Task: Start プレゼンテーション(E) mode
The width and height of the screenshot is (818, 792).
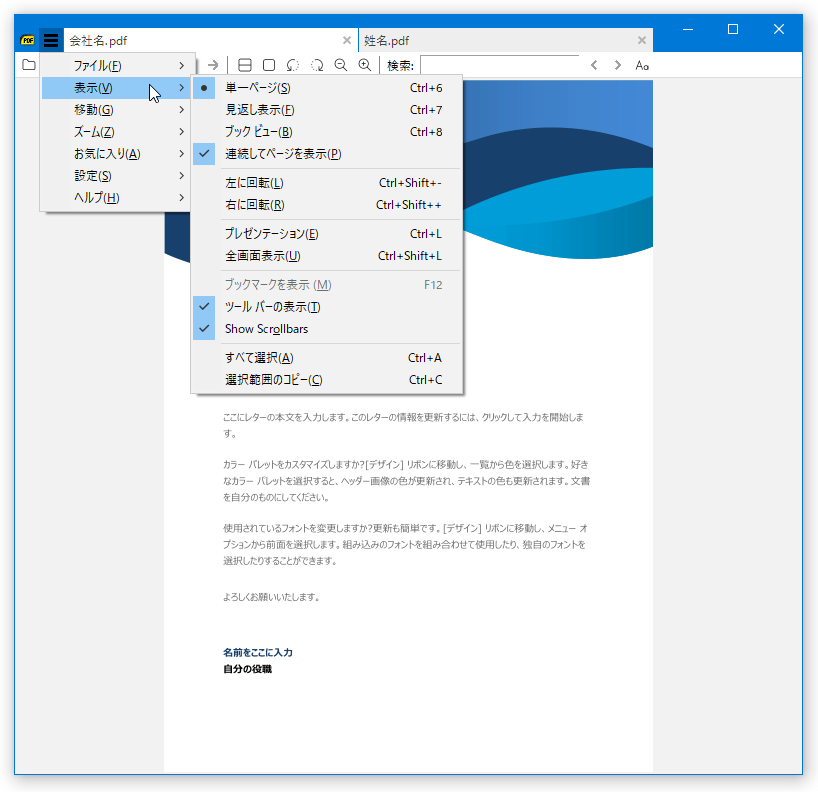Action: point(327,233)
